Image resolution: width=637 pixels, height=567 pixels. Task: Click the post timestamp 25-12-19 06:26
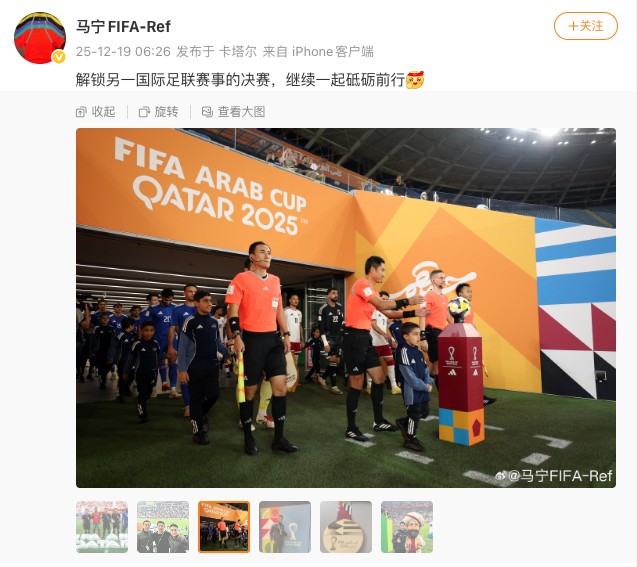pyautogui.click(x=123, y=52)
